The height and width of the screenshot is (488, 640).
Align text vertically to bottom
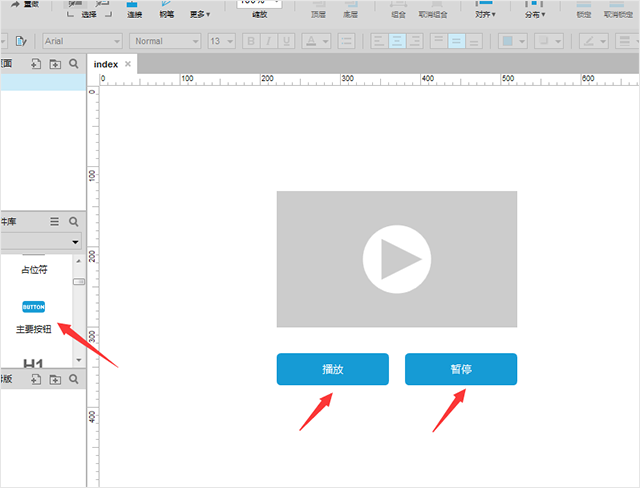(474, 41)
